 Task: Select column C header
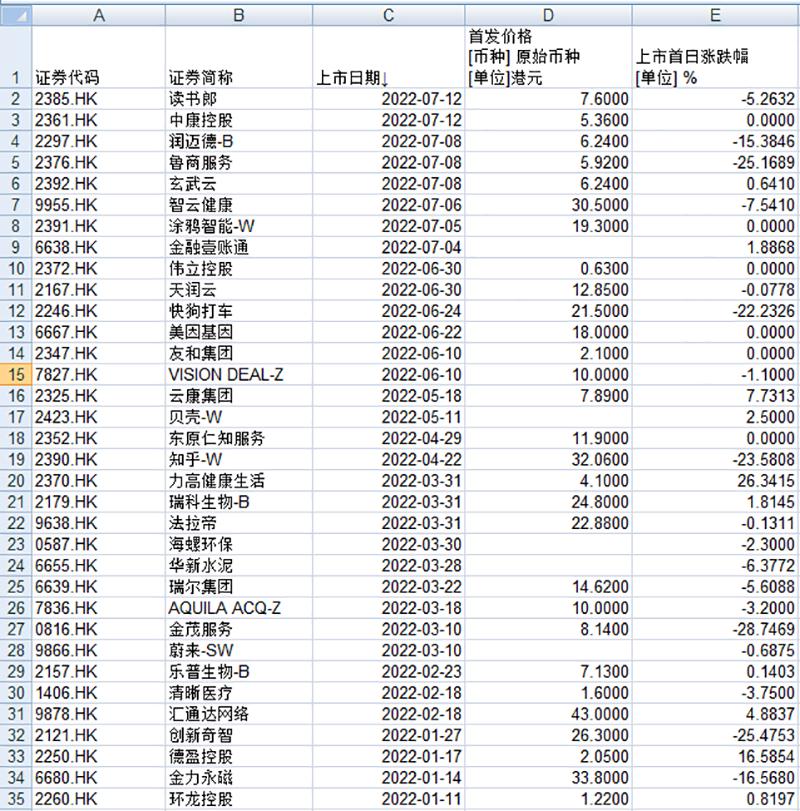coord(389,16)
